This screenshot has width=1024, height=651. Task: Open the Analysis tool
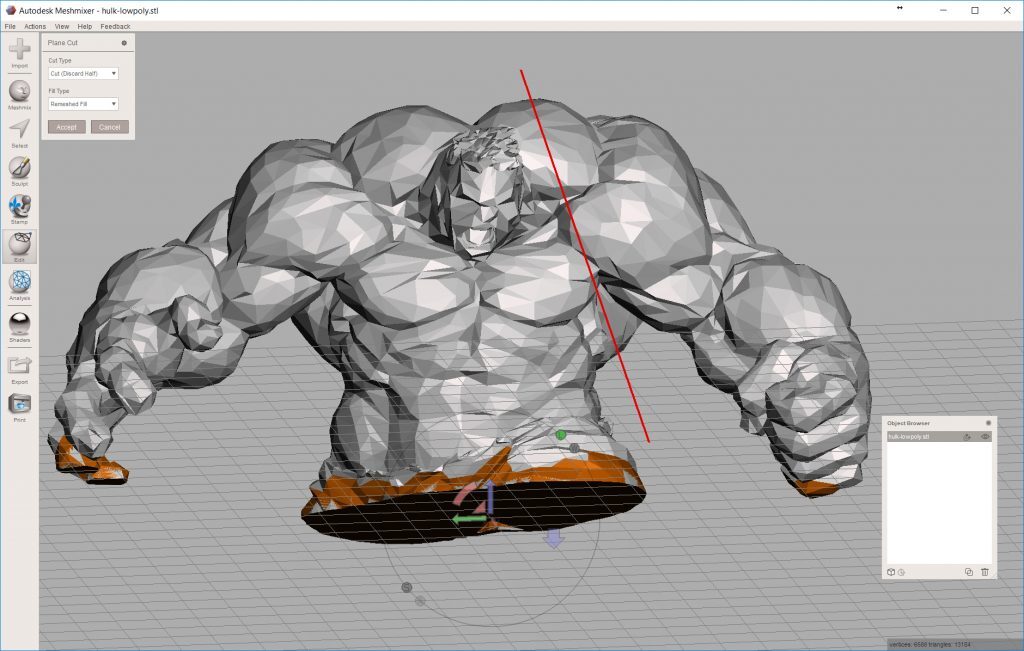[x=20, y=281]
